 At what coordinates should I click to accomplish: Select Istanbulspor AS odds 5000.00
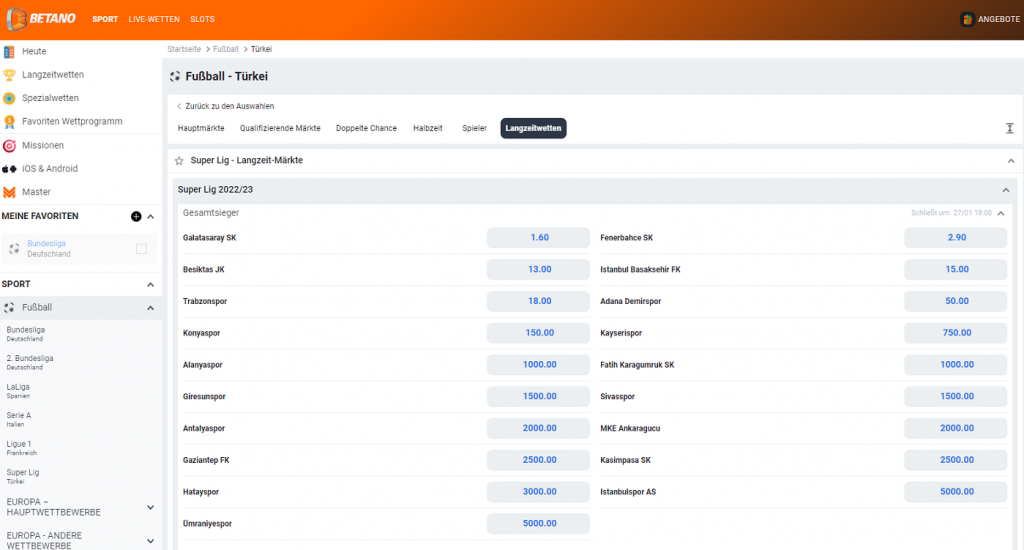[955, 492]
